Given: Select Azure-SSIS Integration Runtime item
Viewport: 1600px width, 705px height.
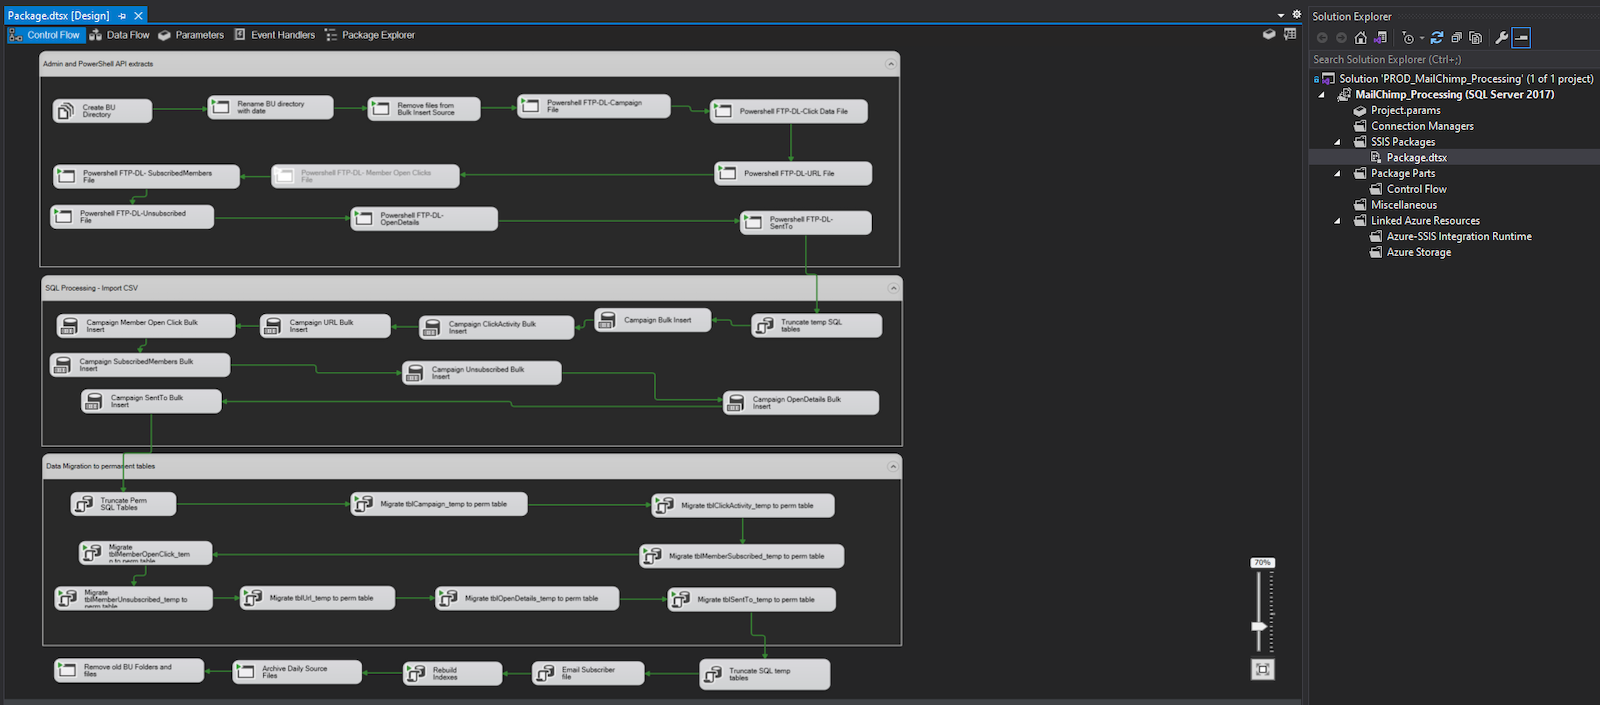Looking at the screenshot, I should [x=1458, y=237].
